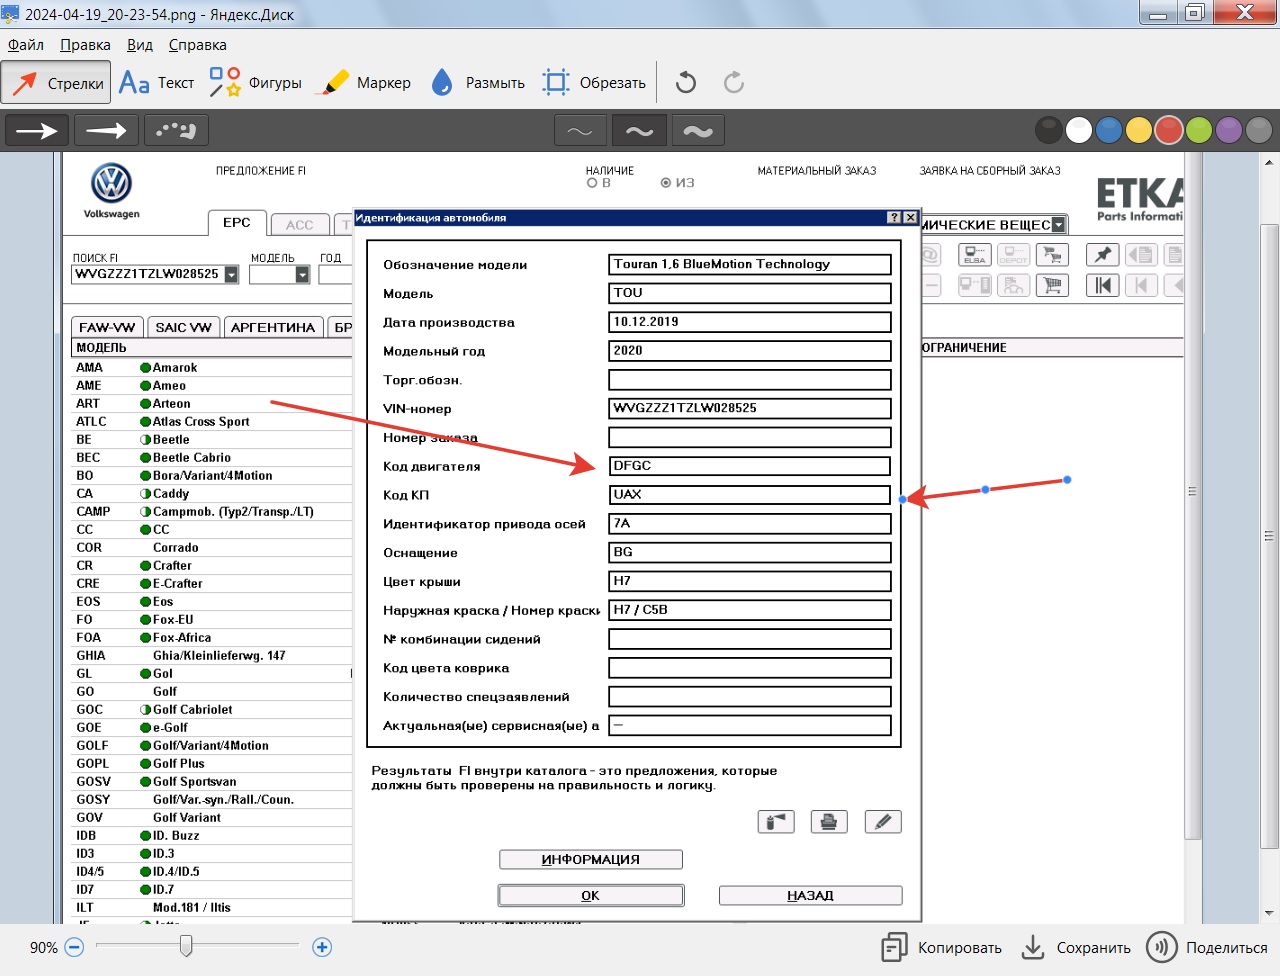Pick the bold straight arrow style
This screenshot has height=976, width=1280.
click(37, 130)
